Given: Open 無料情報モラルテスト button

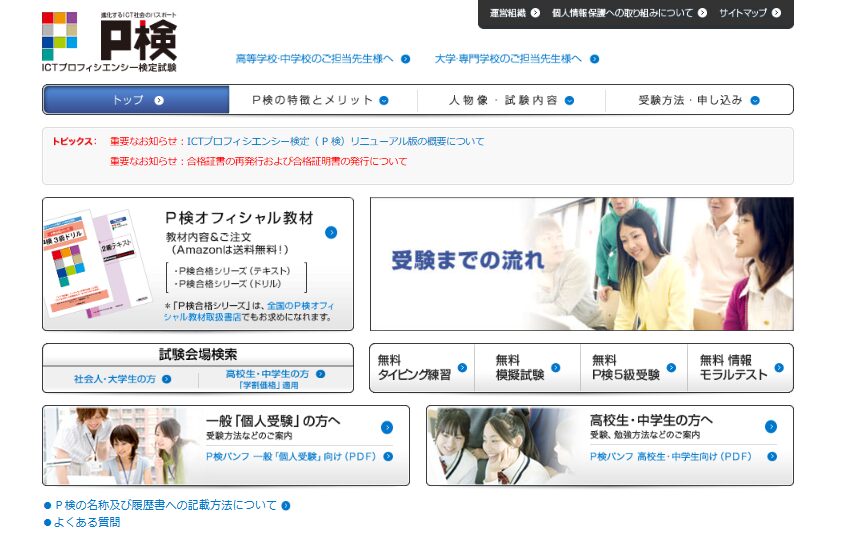Looking at the screenshot, I should pos(740,368).
